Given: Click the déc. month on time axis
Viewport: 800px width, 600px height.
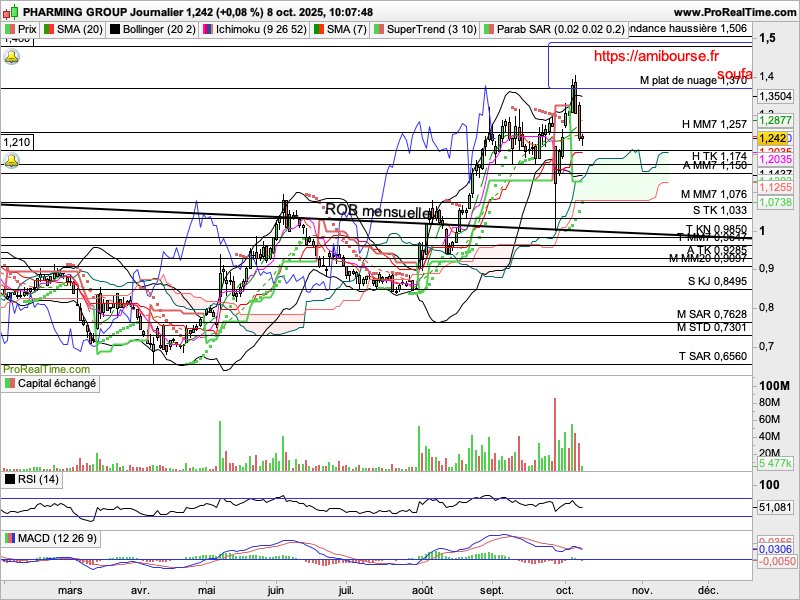Looking at the screenshot, I should [x=708, y=590].
